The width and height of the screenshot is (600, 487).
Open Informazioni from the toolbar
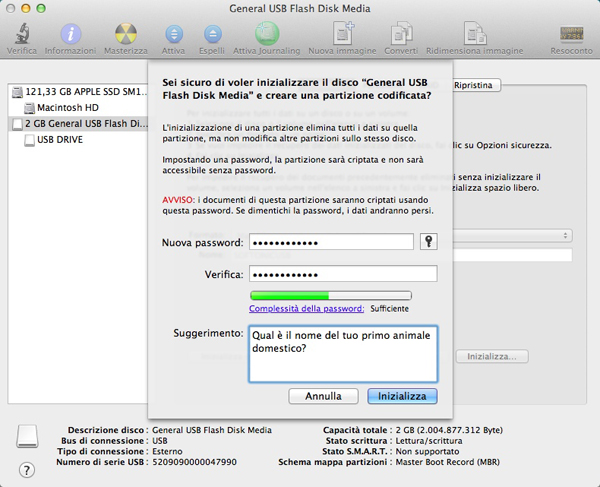[70, 33]
